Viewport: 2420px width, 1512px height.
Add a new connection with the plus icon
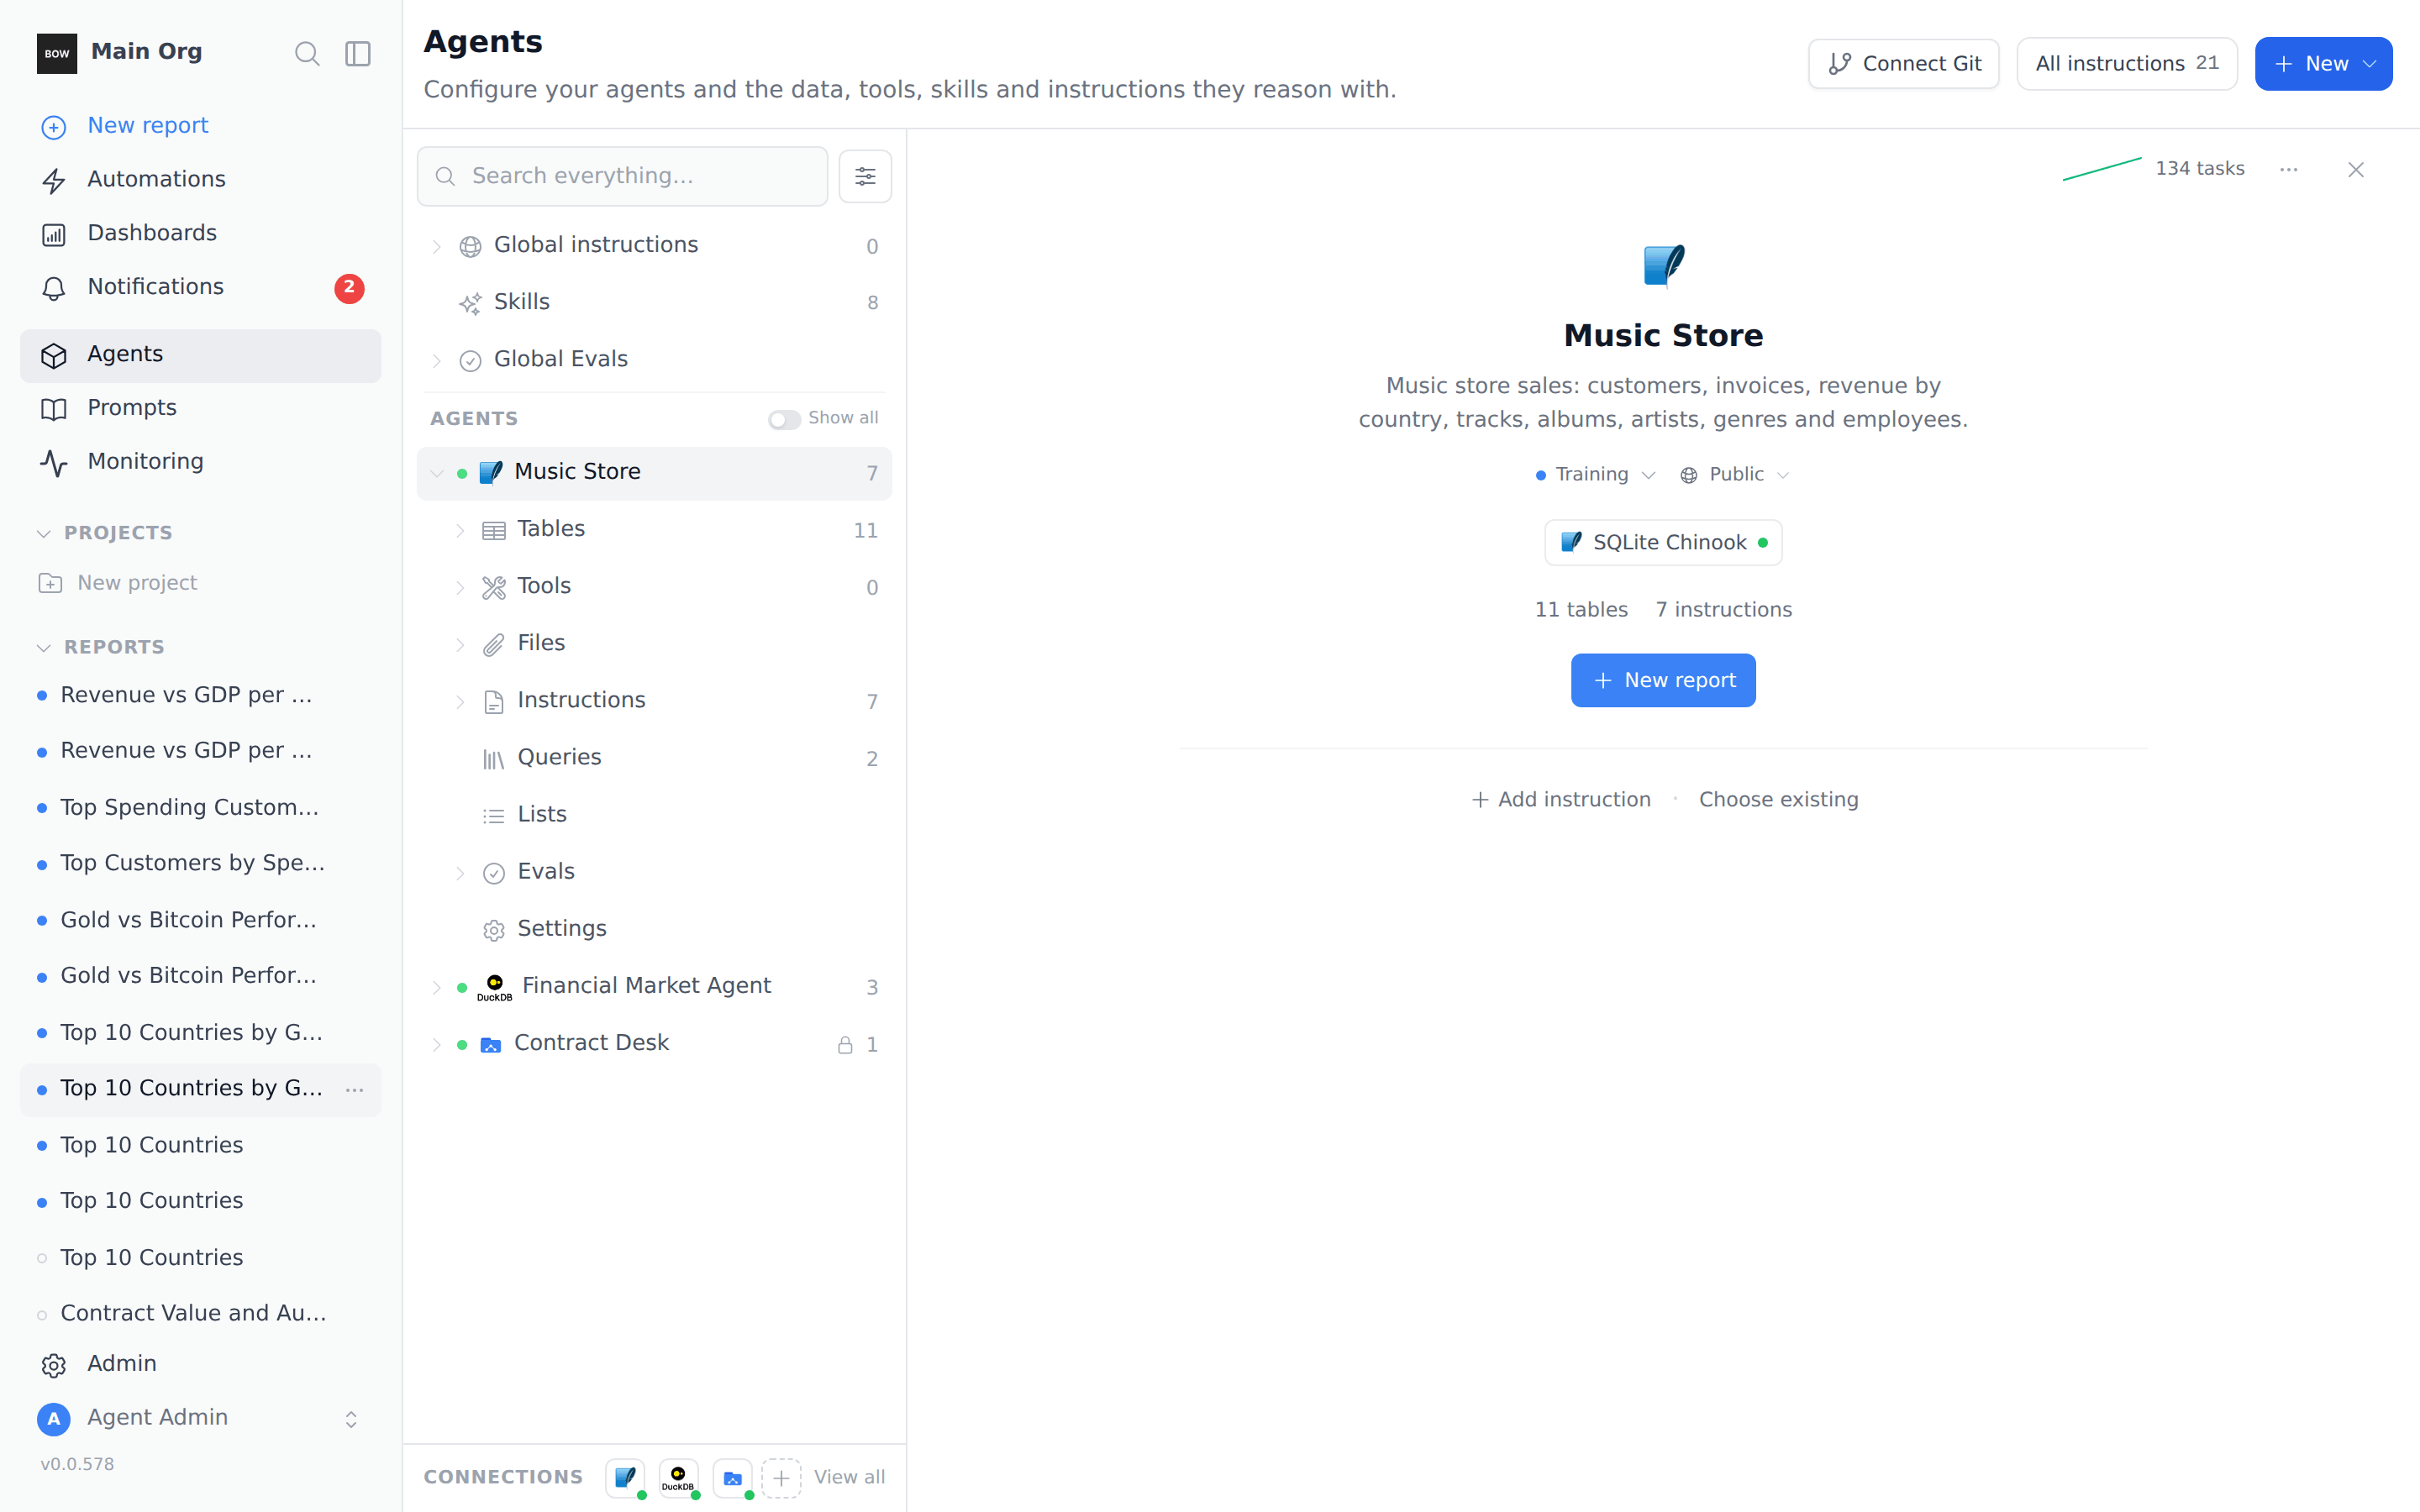781,1477
